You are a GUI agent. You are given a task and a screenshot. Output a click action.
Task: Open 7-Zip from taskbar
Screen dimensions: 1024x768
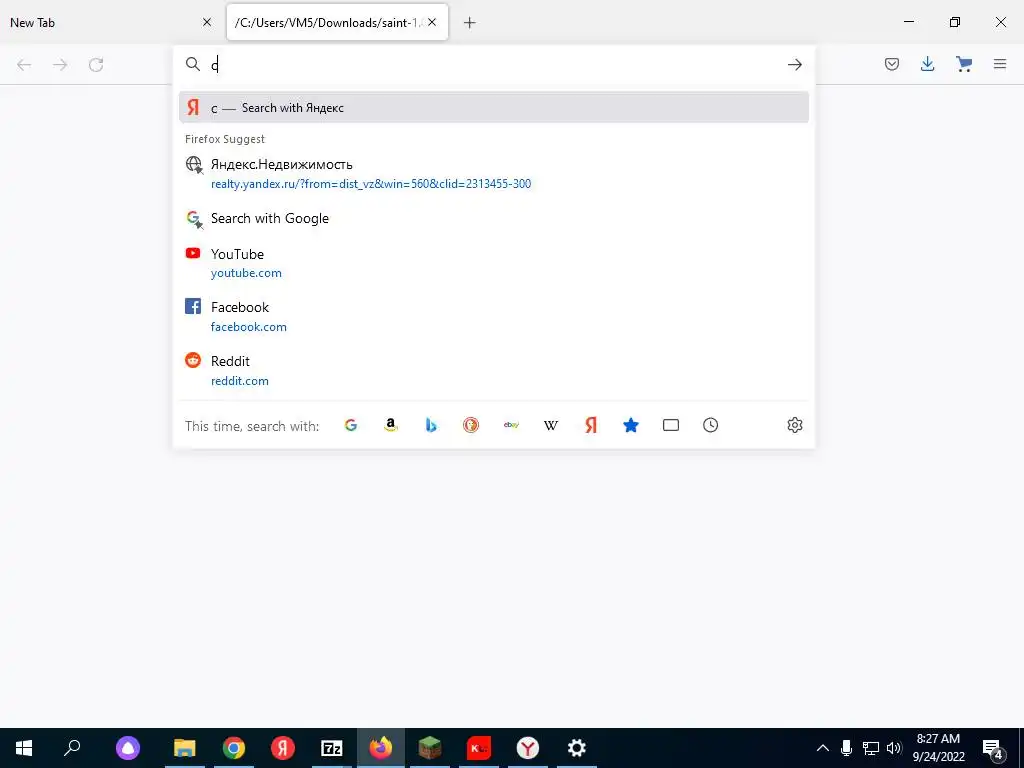332,748
